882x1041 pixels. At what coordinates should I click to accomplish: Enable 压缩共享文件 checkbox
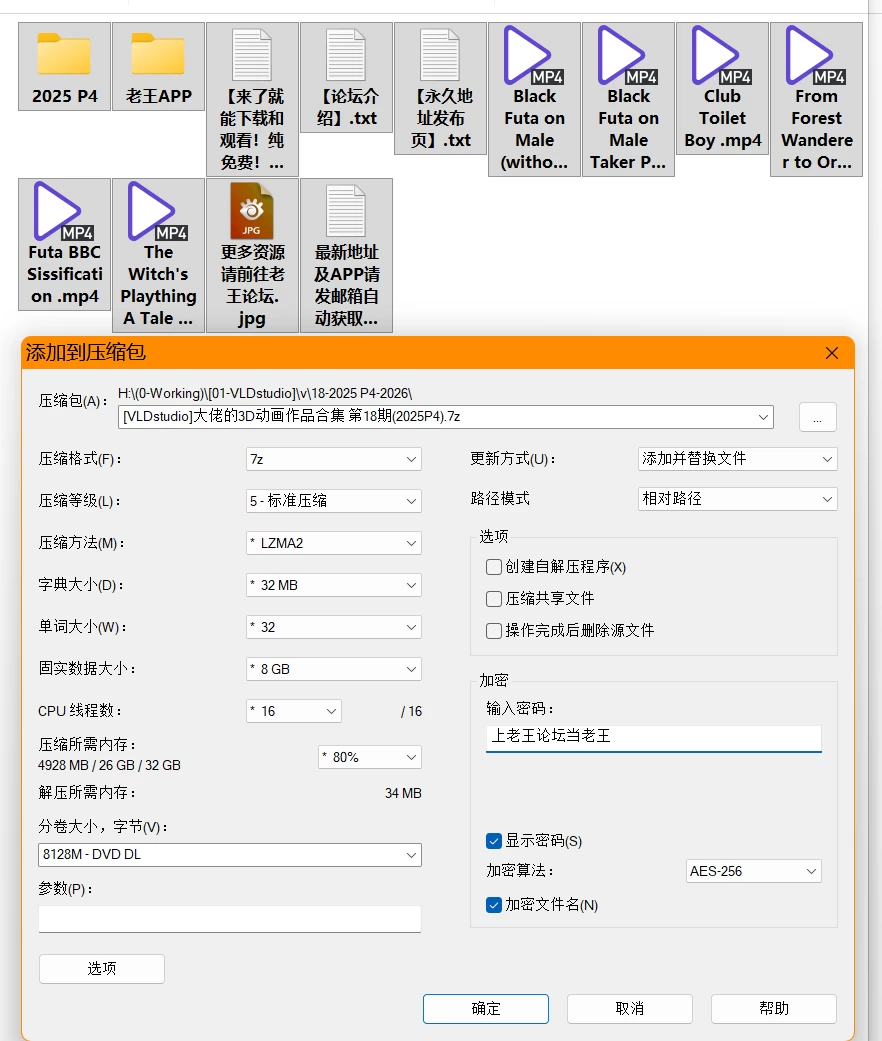[x=494, y=599]
